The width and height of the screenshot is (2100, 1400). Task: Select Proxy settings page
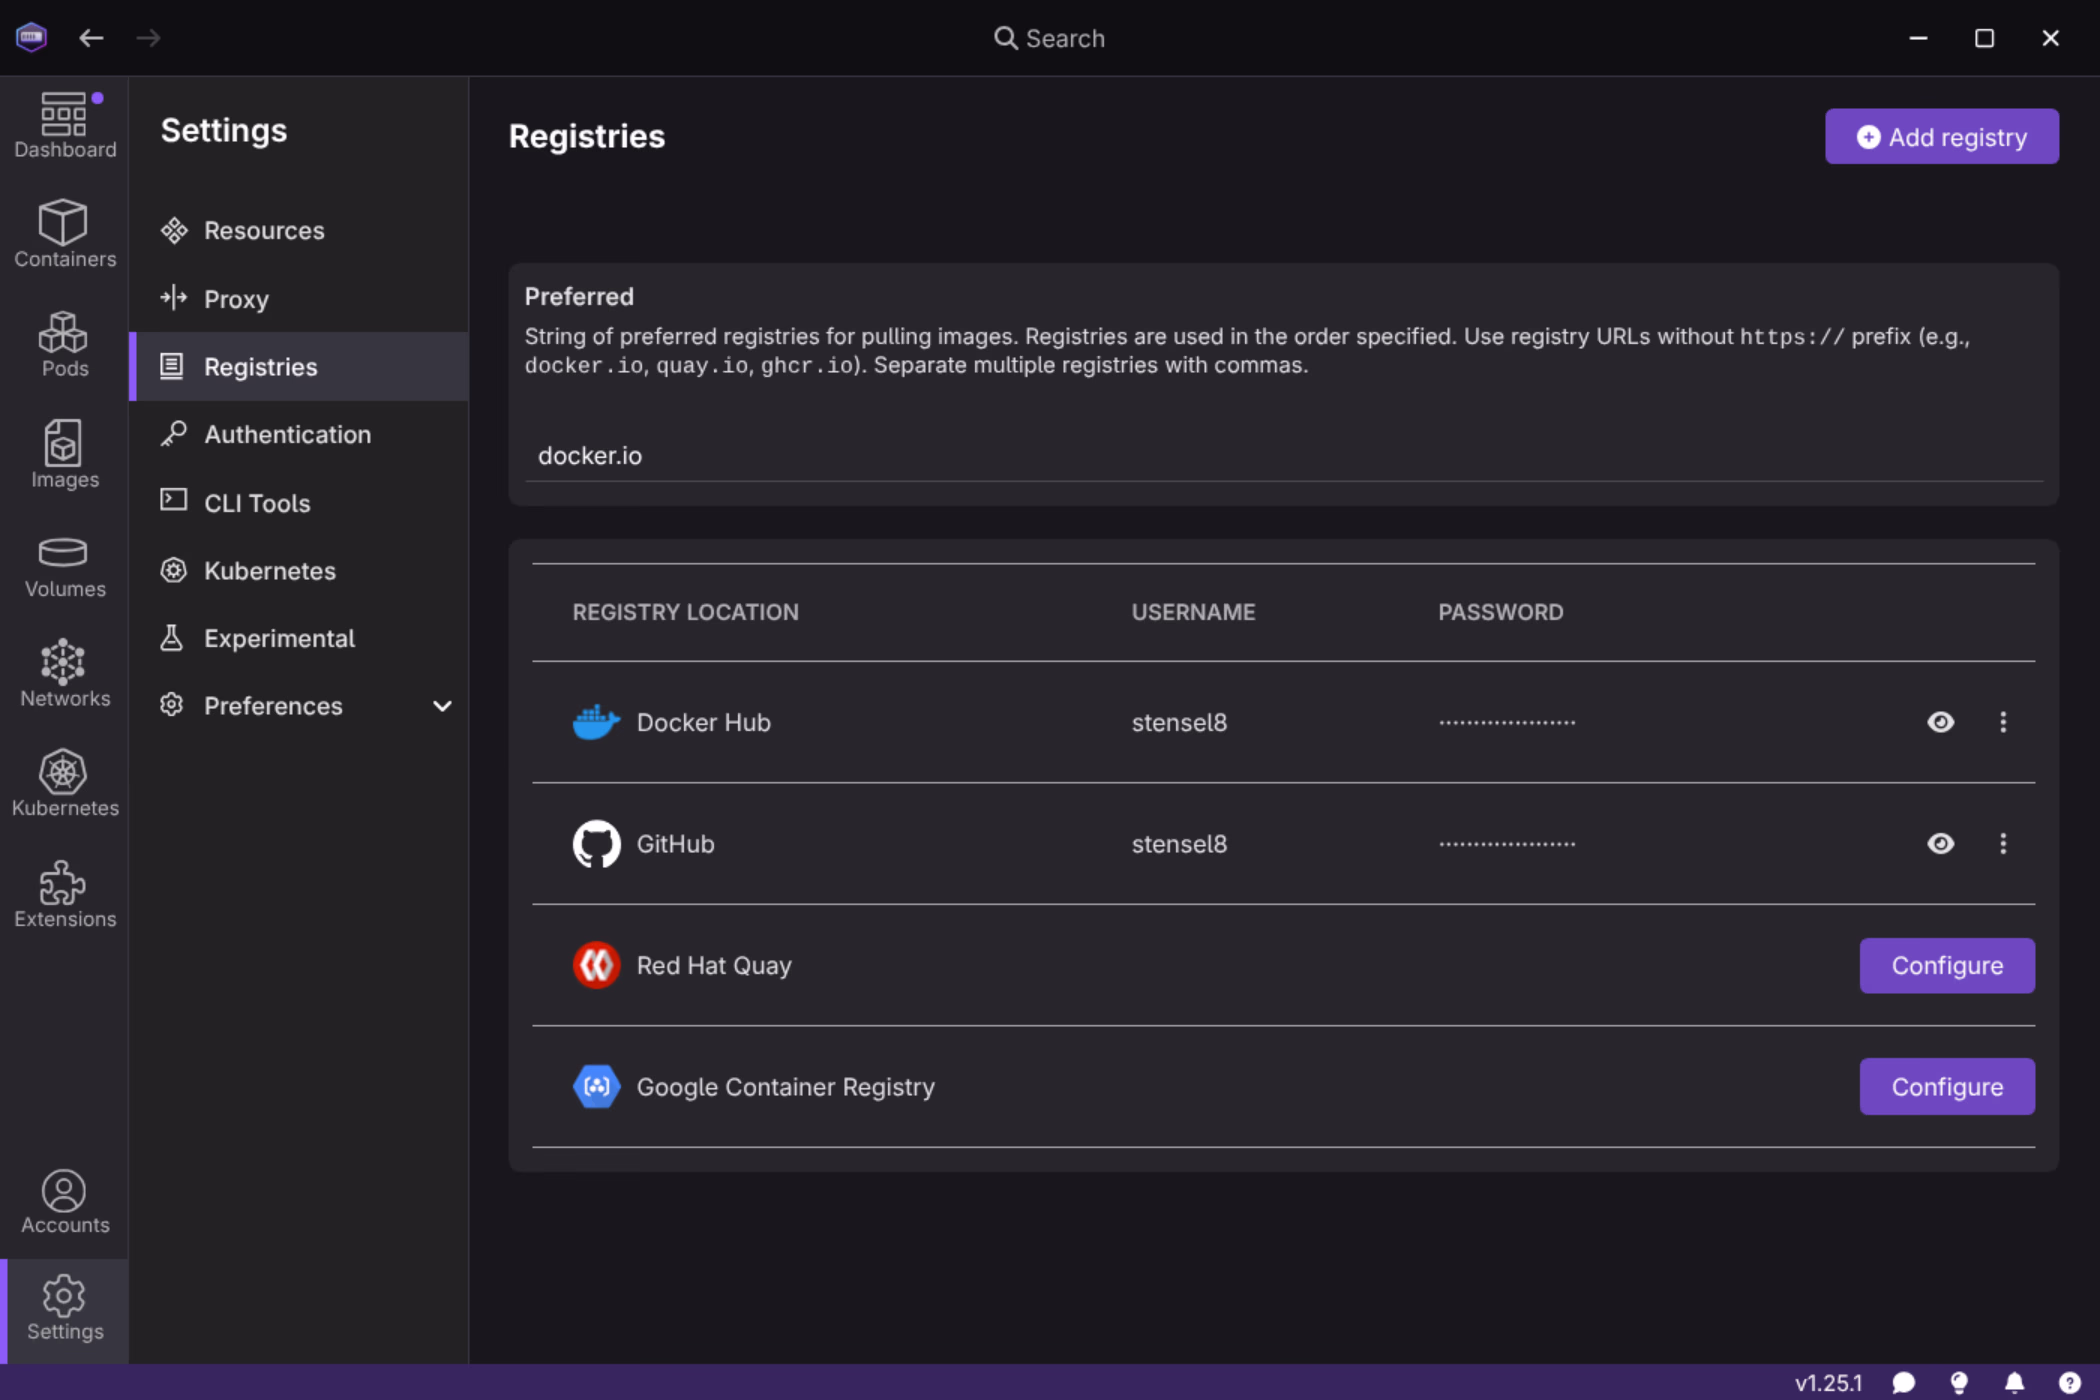[299, 299]
